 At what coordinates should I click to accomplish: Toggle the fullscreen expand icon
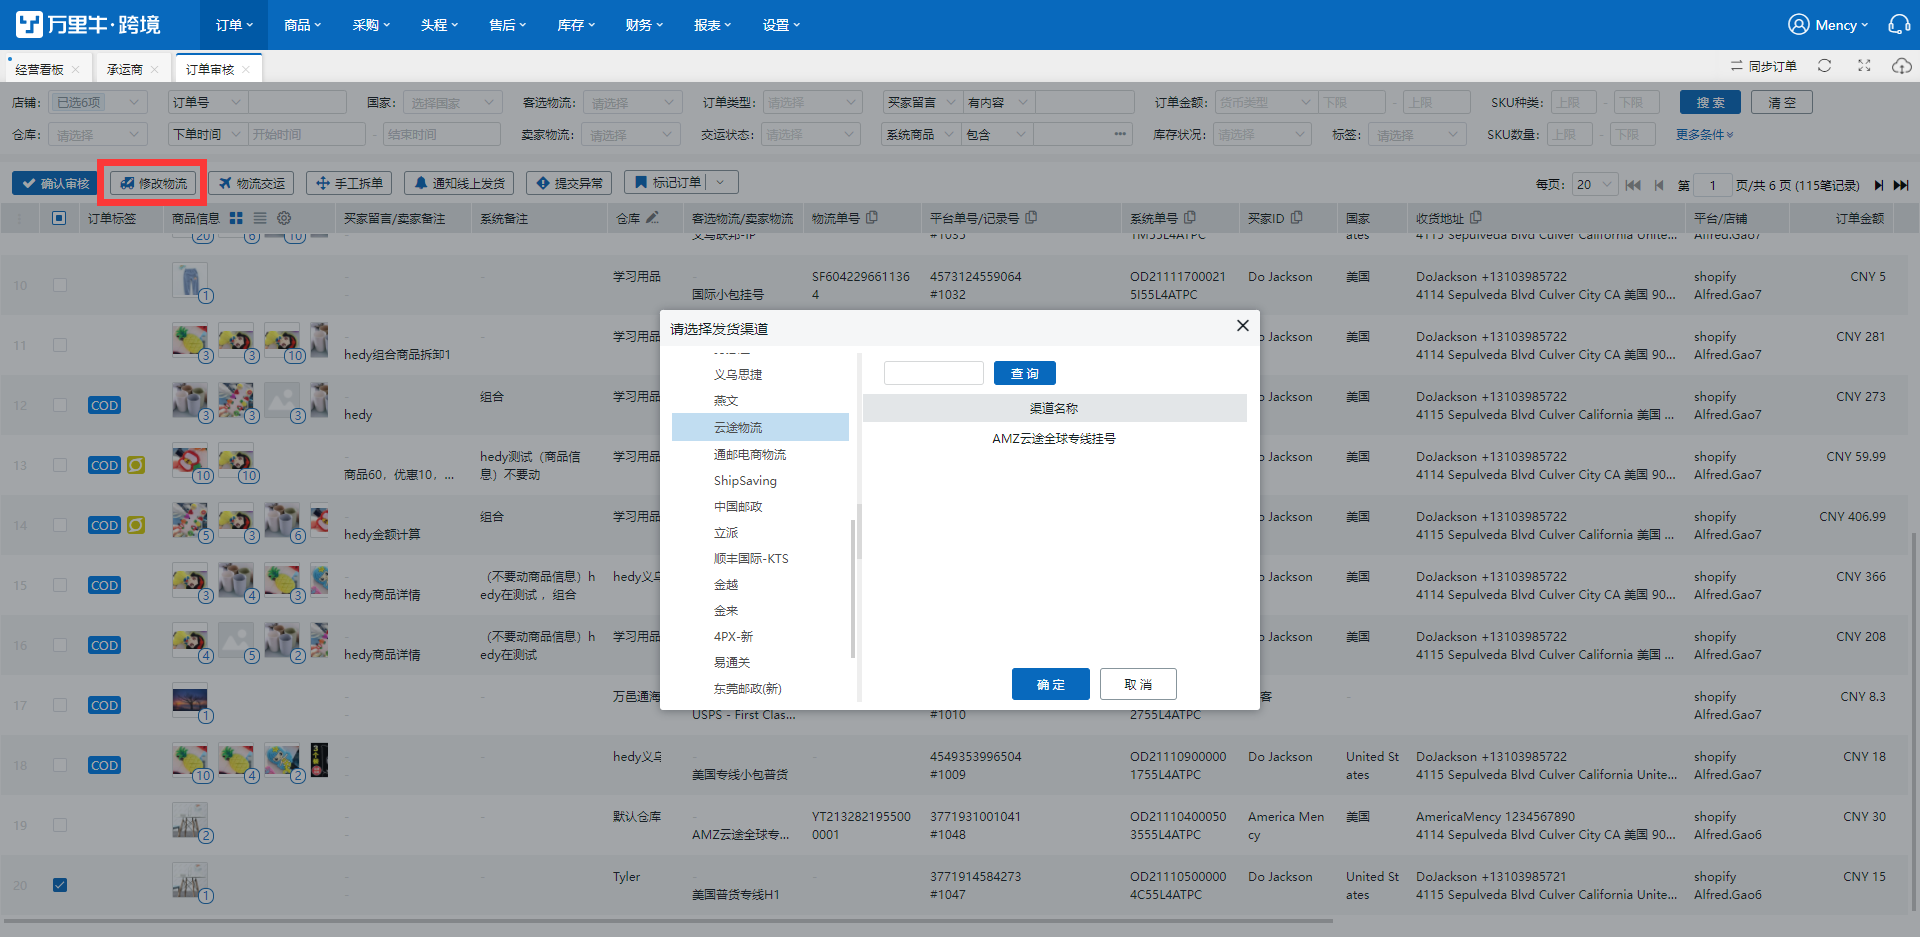coord(1864,66)
